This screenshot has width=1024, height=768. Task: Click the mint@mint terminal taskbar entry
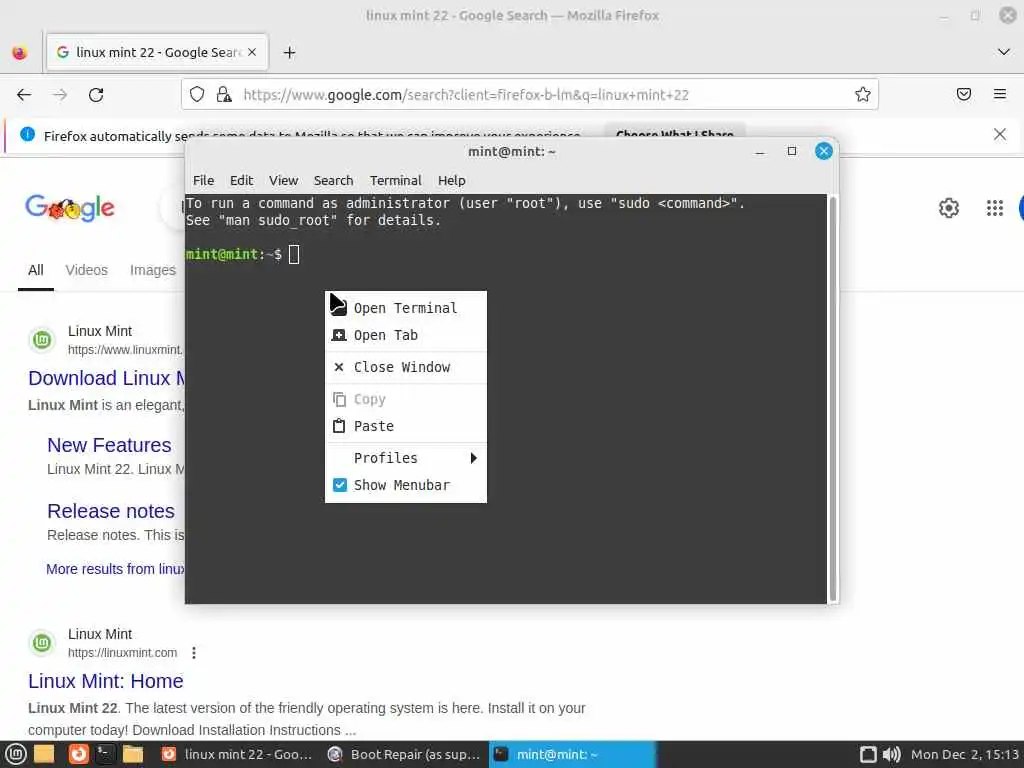(x=572, y=754)
